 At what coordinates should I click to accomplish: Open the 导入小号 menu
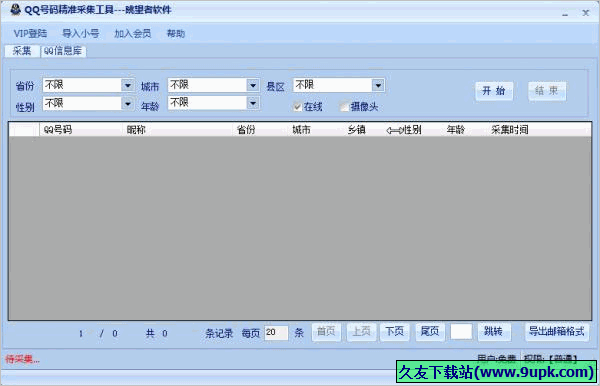click(x=80, y=34)
